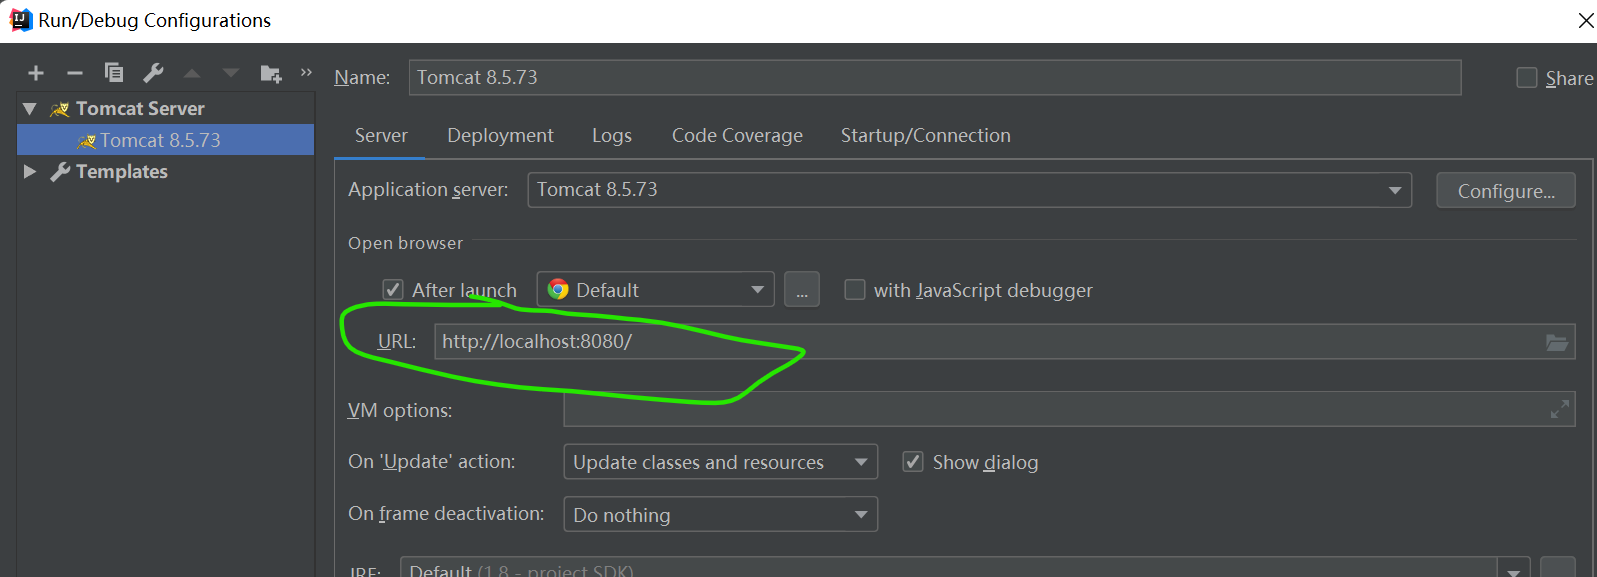Screen dimensions: 1597x577
Task: Open the On 'Update' action dropdown
Action: pyautogui.click(x=721, y=462)
